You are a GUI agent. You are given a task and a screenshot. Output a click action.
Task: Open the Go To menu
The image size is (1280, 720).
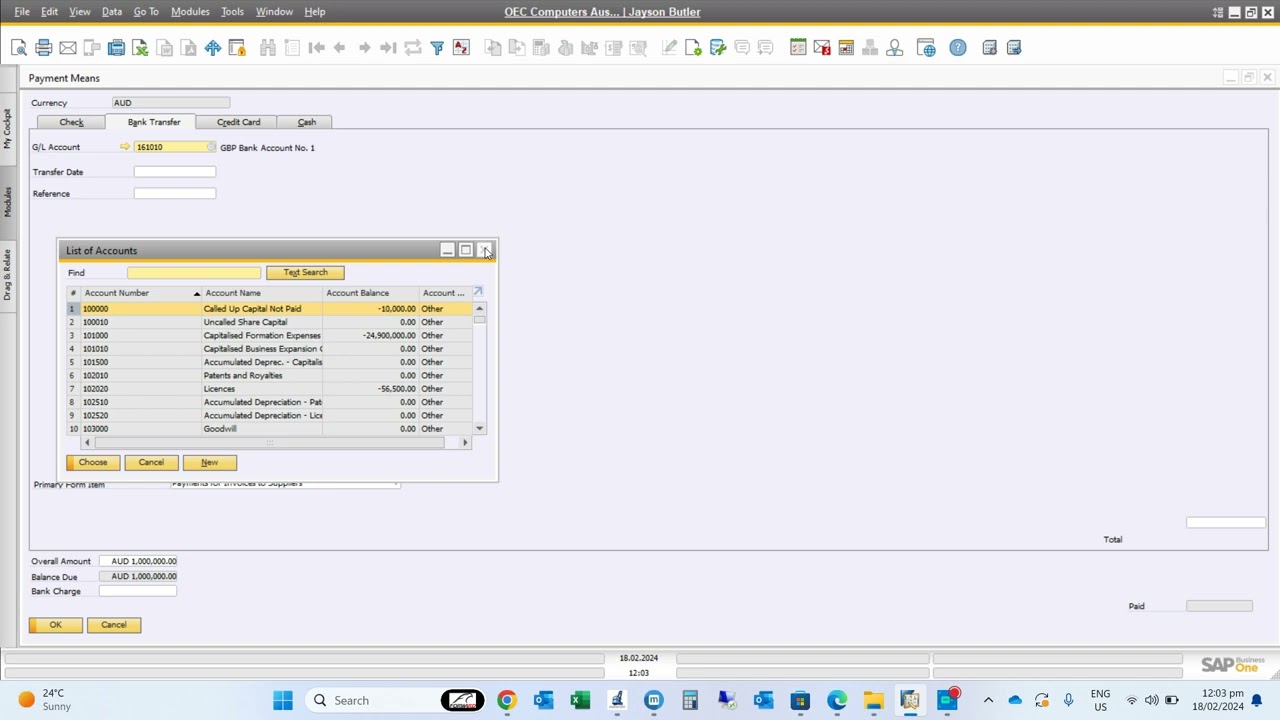146,12
